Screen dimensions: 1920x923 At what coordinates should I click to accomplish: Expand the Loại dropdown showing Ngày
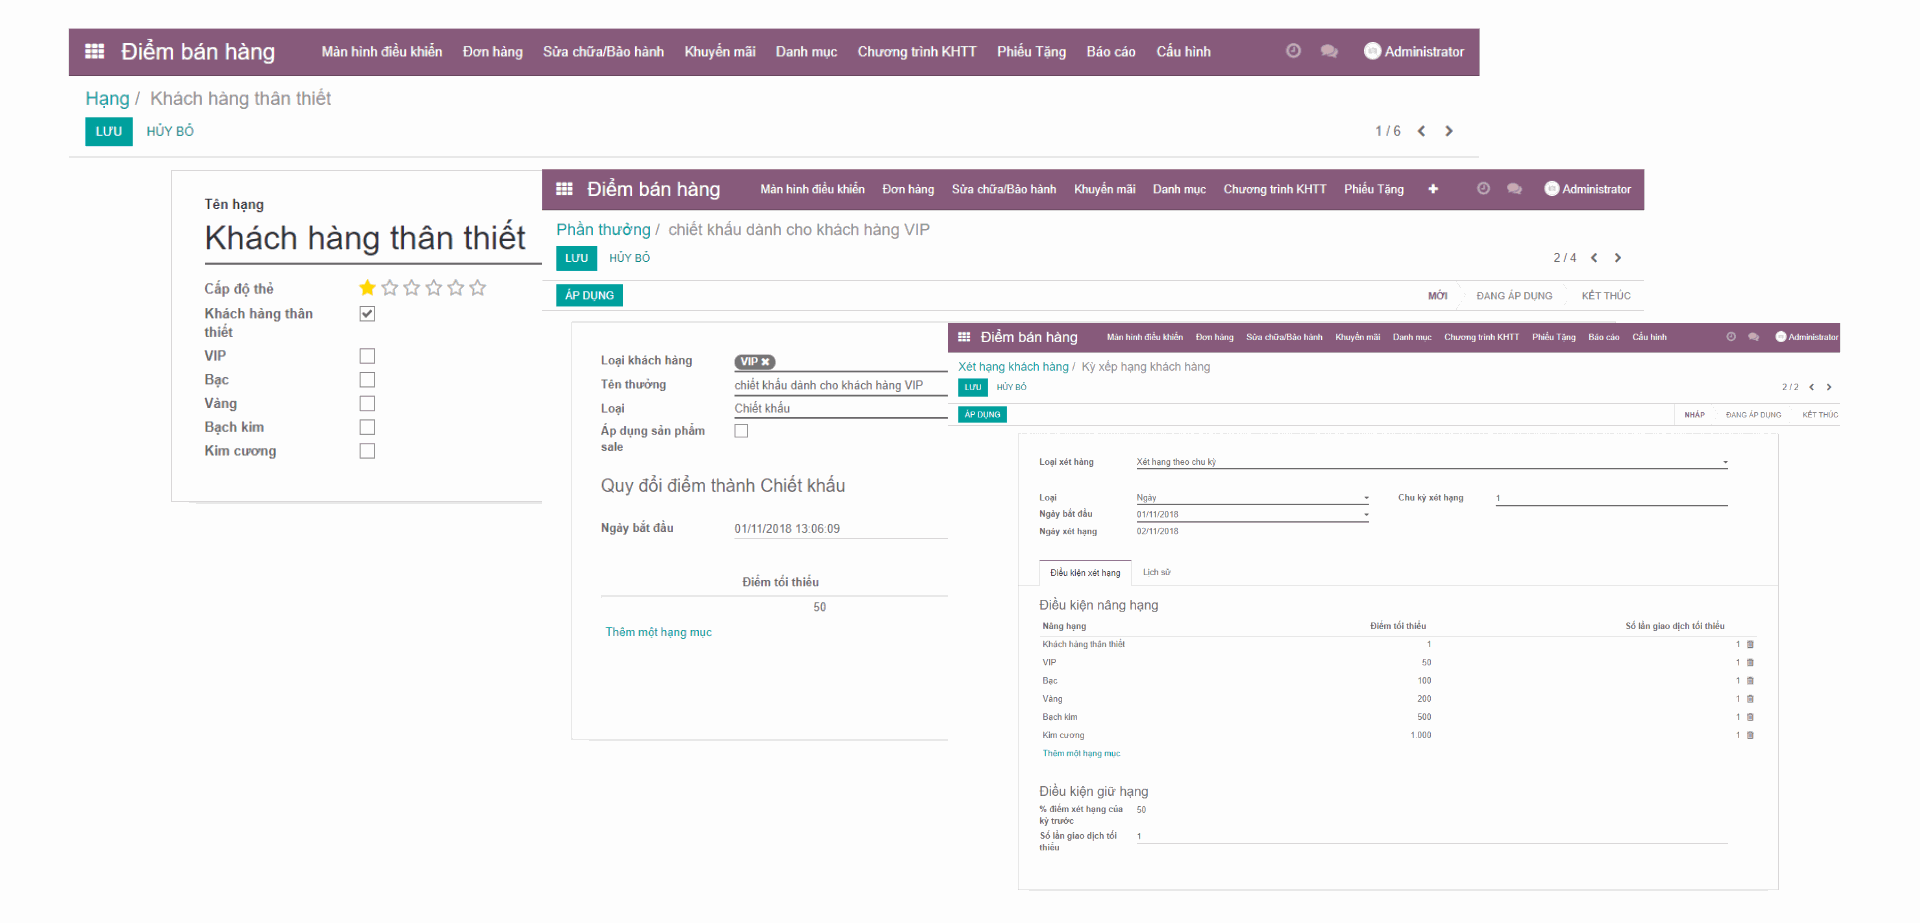[x=1366, y=497]
